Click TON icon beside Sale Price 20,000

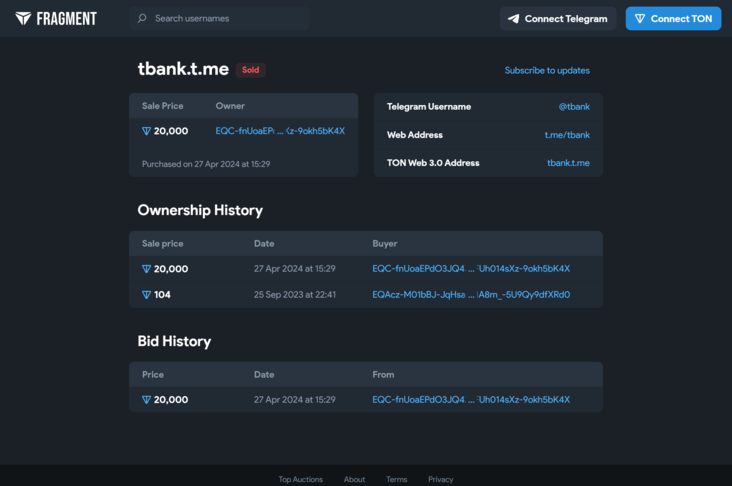click(x=146, y=131)
